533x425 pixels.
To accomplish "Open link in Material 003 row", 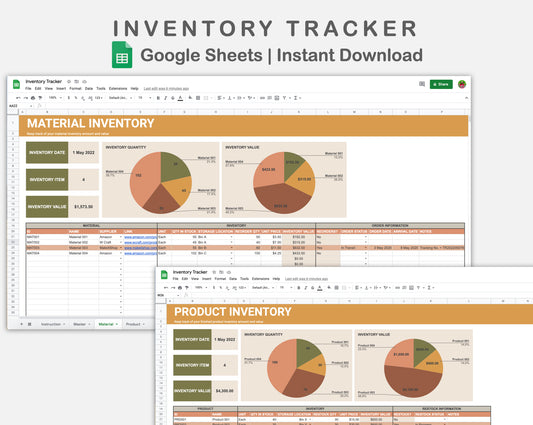I will pyautogui.click(x=141, y=248).
